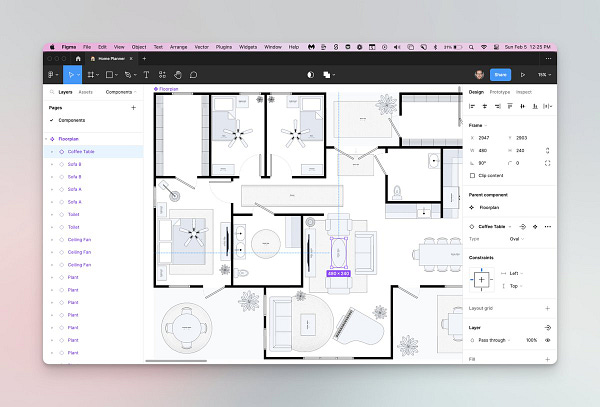
Task: Align selection right
Action: pyautogui.click(x=497, y=106)
